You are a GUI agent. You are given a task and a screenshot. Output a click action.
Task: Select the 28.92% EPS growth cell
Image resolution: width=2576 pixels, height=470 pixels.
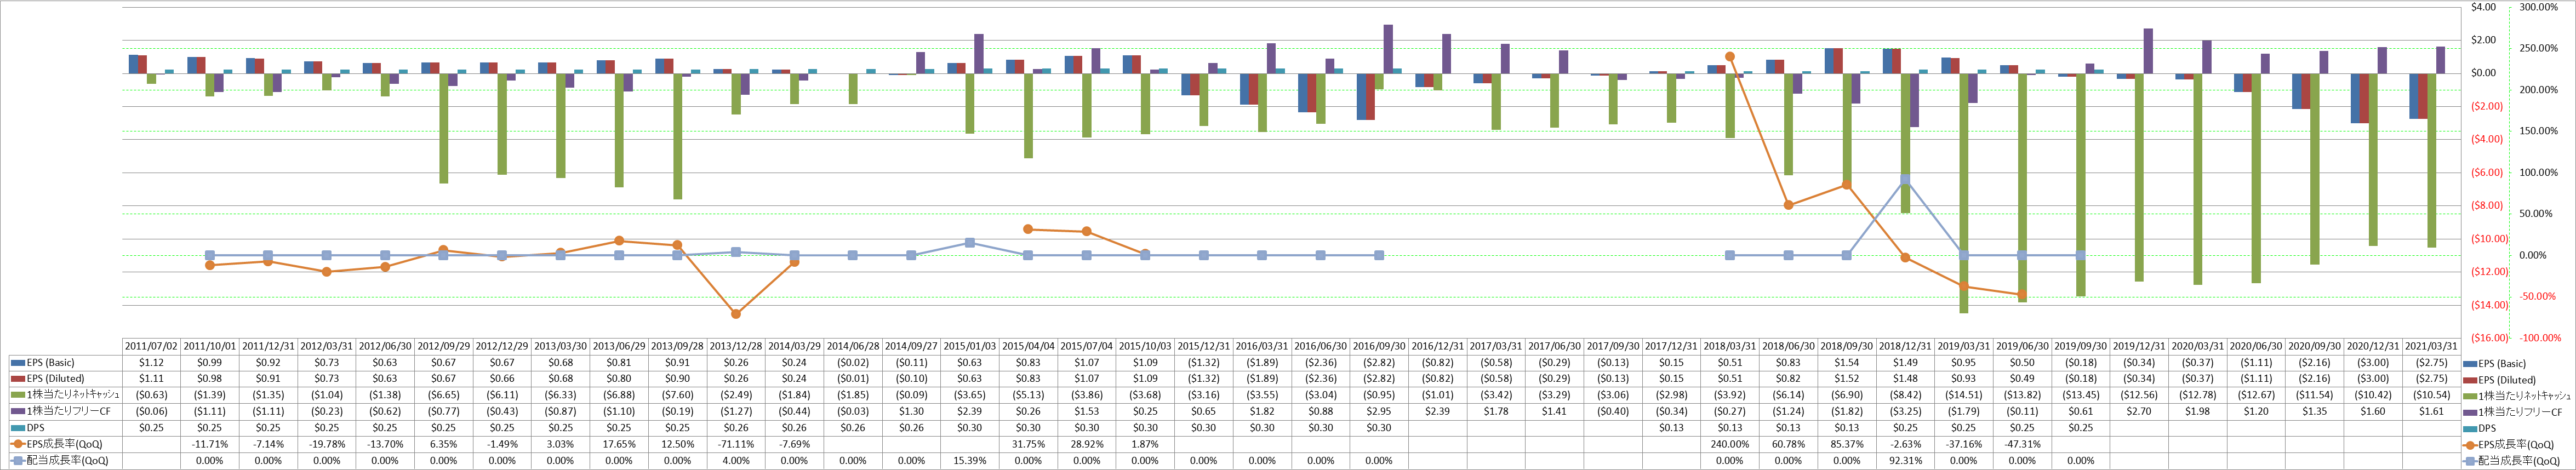(x=1086, y=444)
